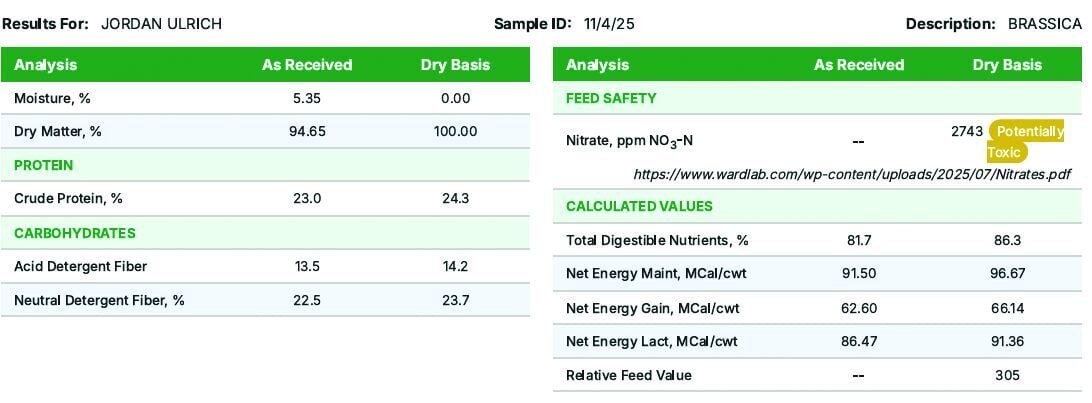
Task: Click the Neutral Detergent Fiber, % label
Action: tap(99, 300)
